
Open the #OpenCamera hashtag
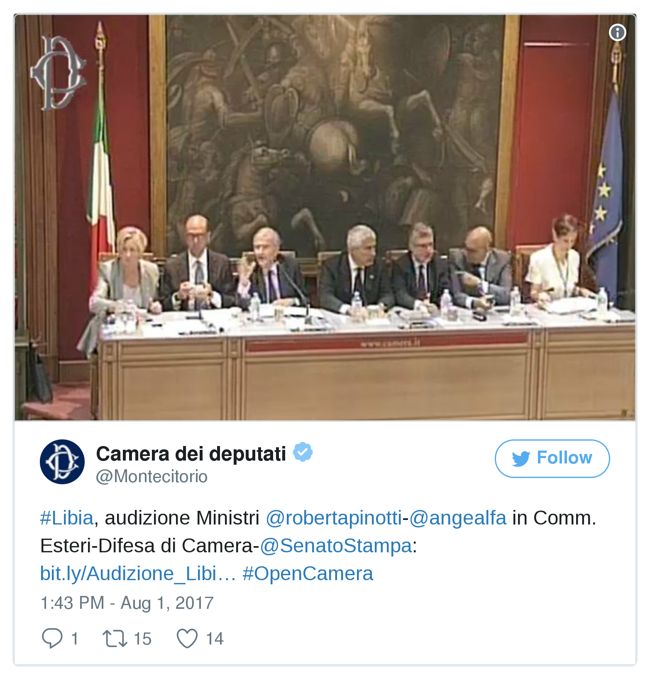[308, 573]
